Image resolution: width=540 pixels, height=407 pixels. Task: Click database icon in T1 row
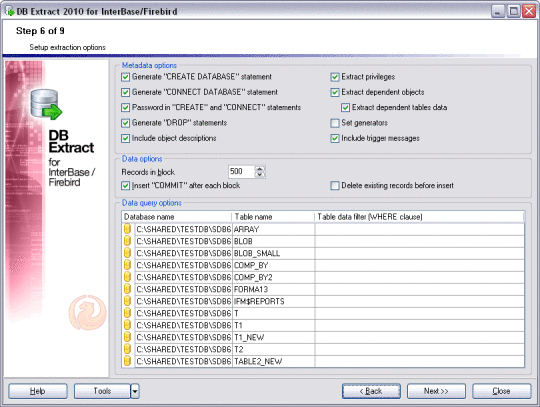click(x=127, y=325)
